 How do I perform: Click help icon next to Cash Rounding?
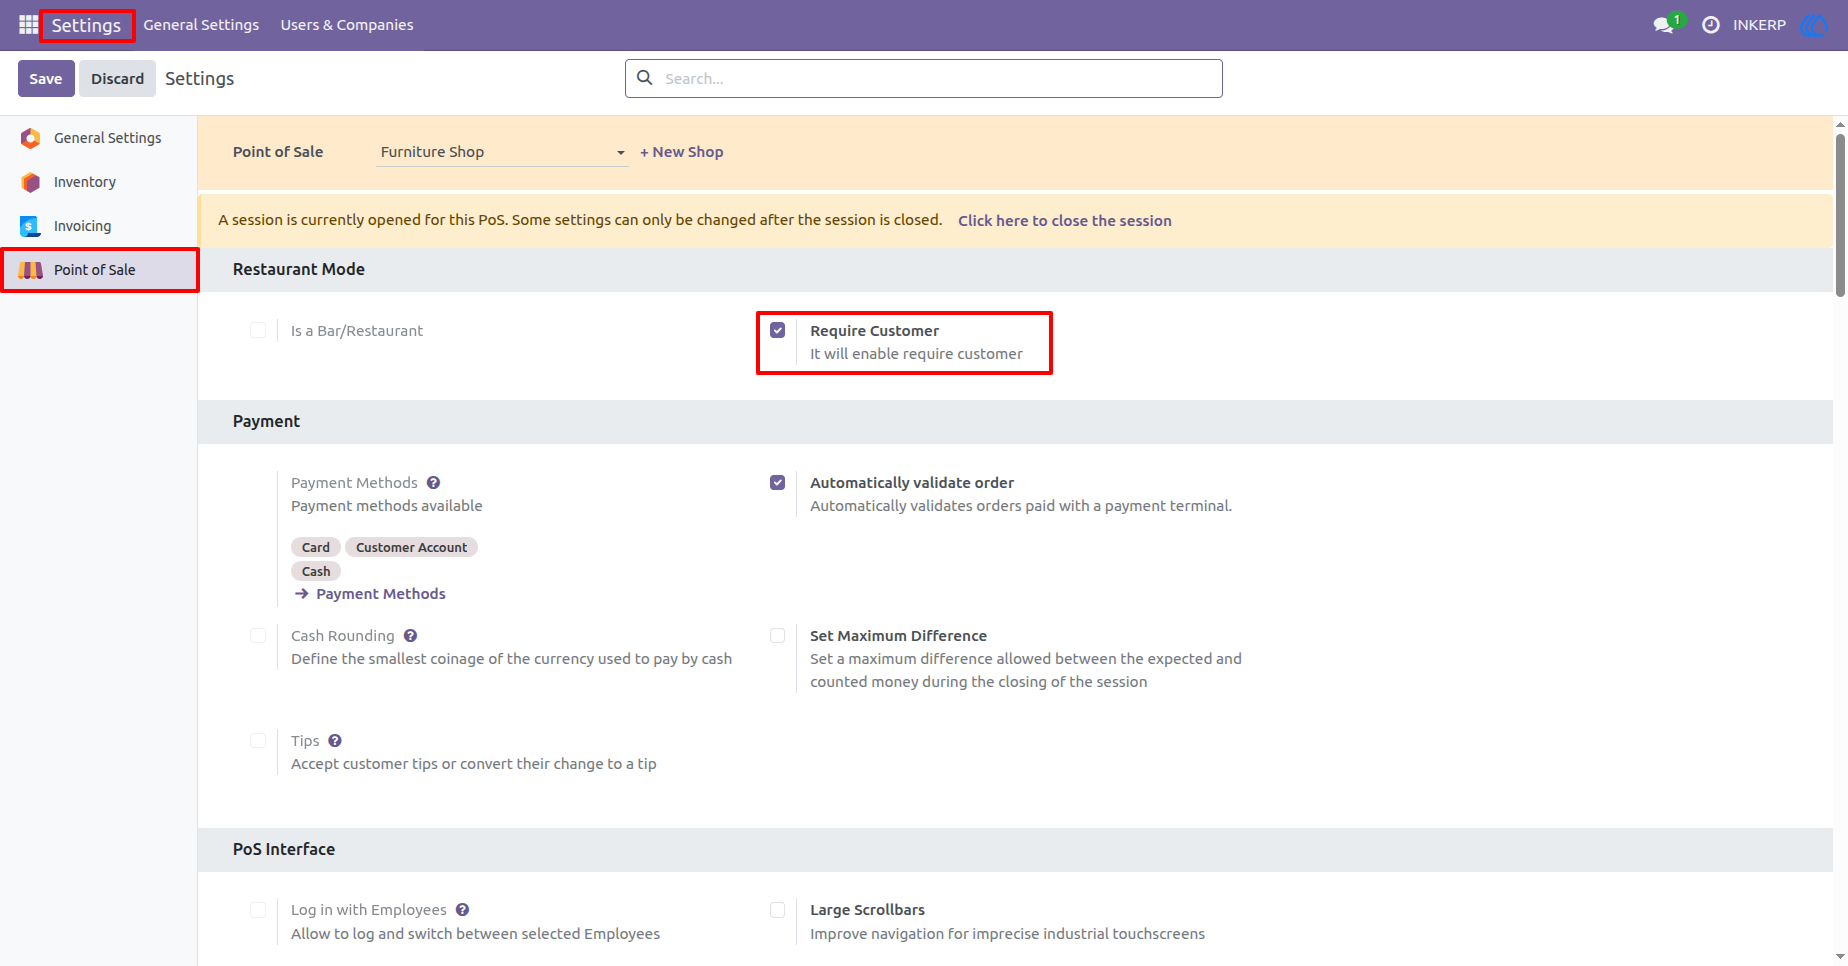410,636
